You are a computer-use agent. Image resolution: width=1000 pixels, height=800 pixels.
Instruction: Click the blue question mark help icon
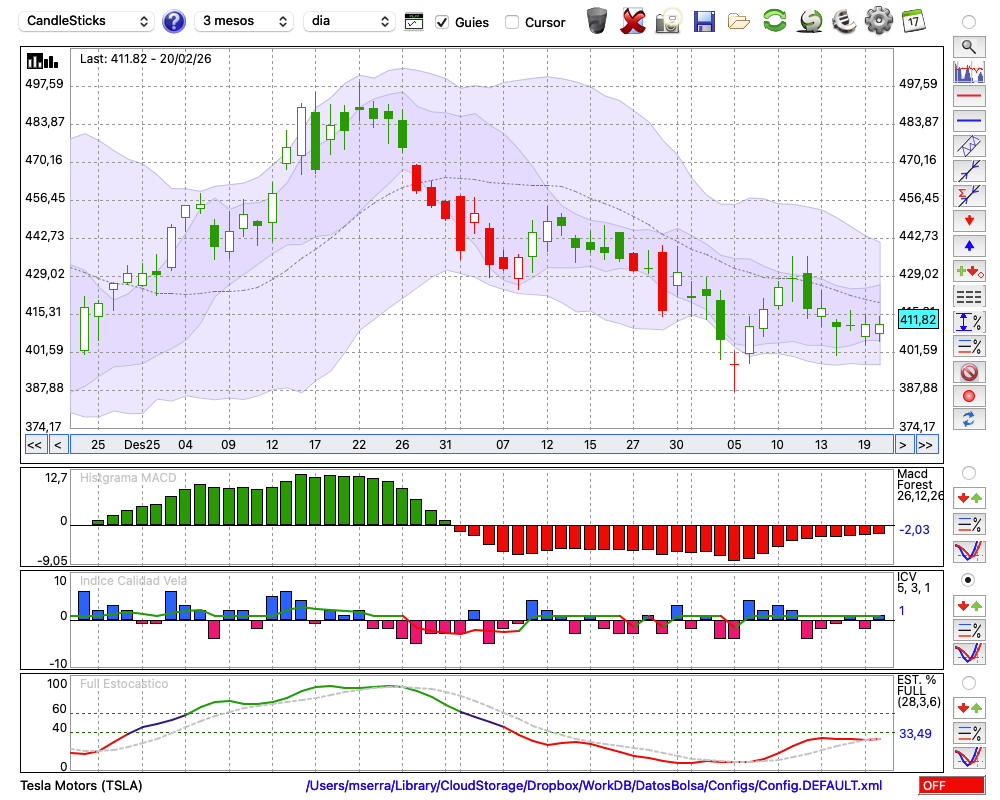tap(174, 21)
